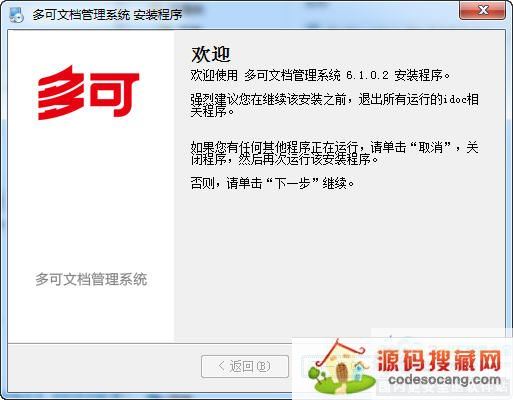Click the window title 多可文档管理系统 安装程序
The height and width of the screenshot is (400, 513).
pos(107,15)
